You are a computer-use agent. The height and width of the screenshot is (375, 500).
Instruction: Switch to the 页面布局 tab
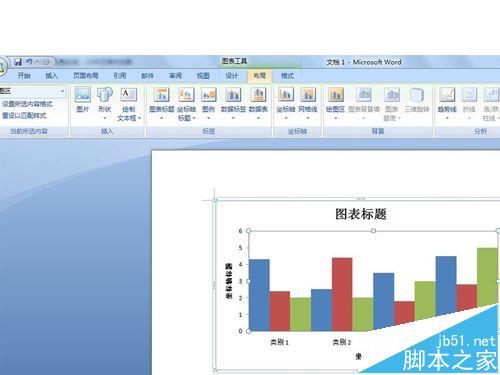point(86,76)
